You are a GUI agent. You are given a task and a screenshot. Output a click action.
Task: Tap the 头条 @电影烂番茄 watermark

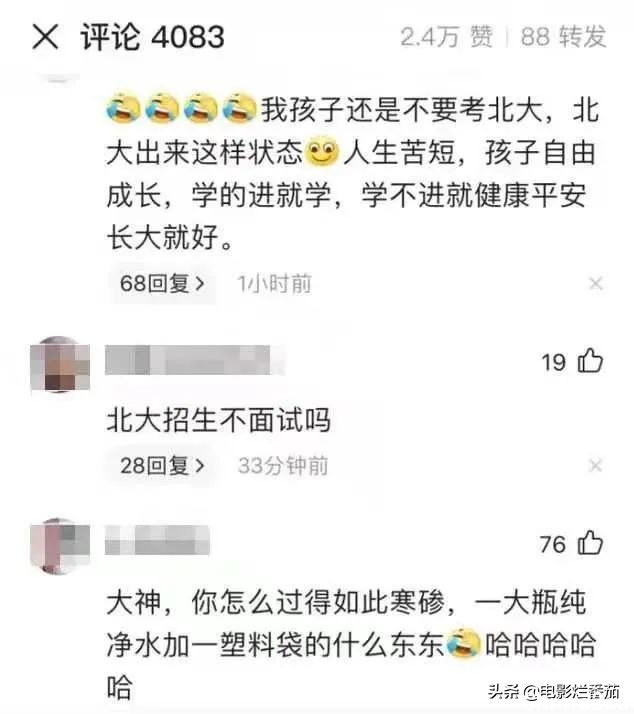[x=554, y=692]
